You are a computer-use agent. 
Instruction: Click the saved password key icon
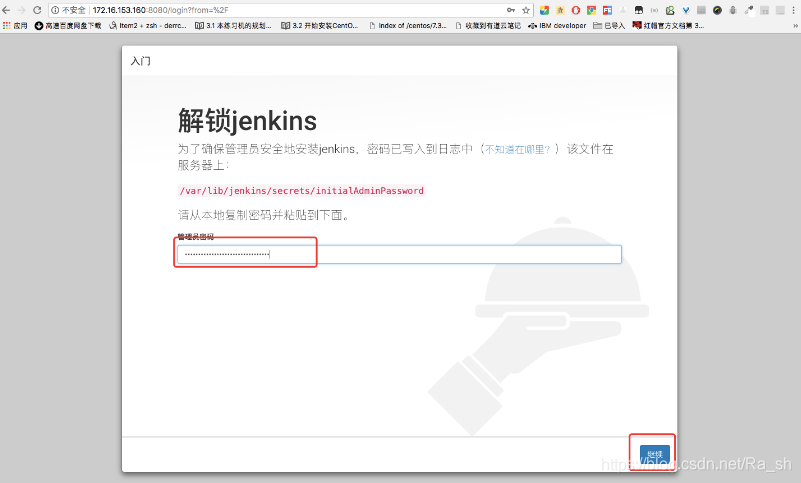[x=511, y=10]
